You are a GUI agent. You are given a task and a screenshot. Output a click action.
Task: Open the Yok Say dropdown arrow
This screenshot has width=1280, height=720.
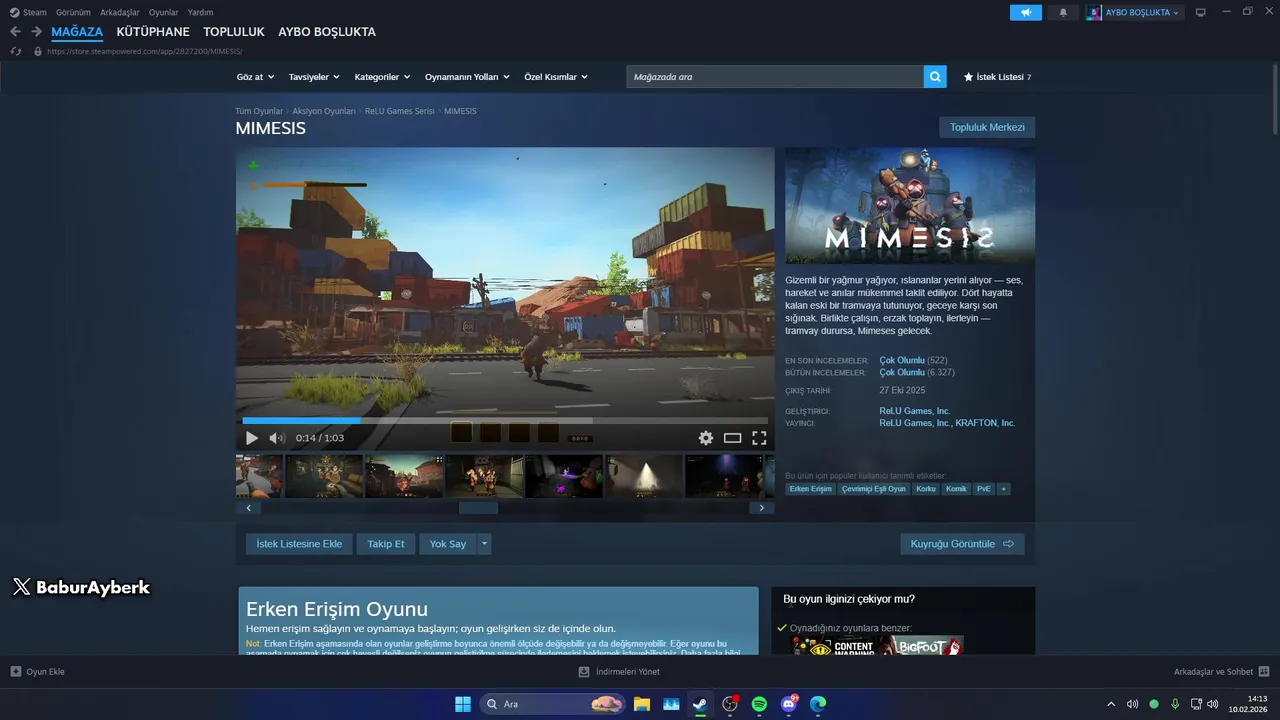484,544
